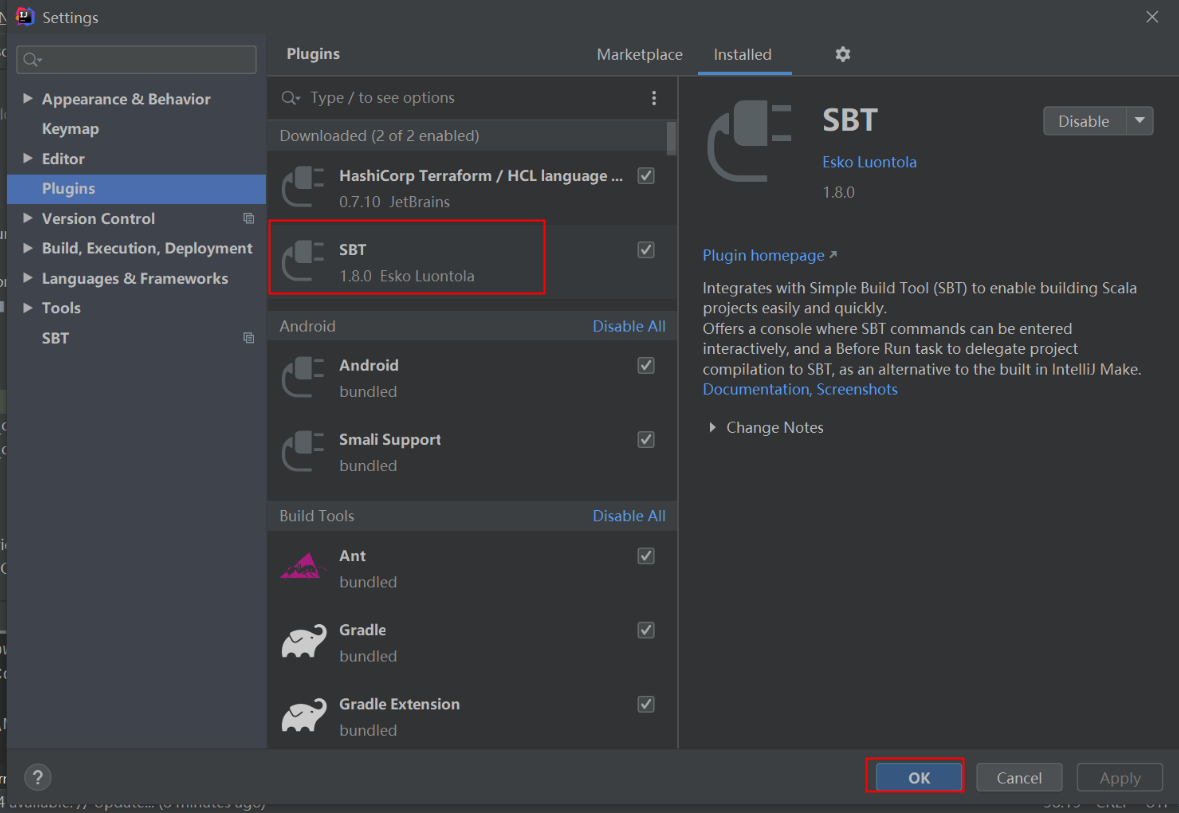The height and width of the screenshot is (813, 1179).
Task: Open the Disable button dropdown arrow
Action: tap(1140, 120)
